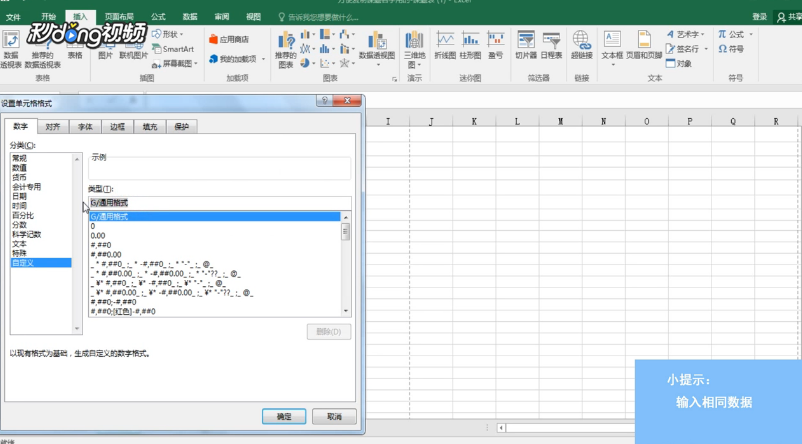Screen dimensions: 802x444
Task: Insert a Slicer (切片器)
Action: [526, 45]
